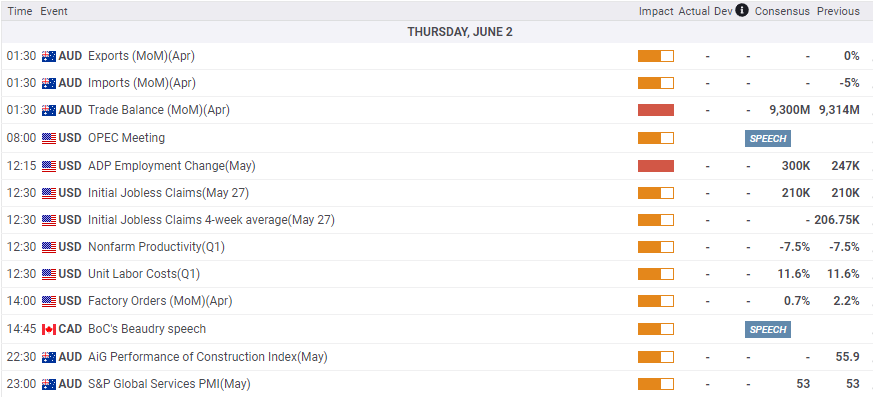Click the Consensus column header
The height and width of the screenshot is (397, 873).
[x=782, y=11]
